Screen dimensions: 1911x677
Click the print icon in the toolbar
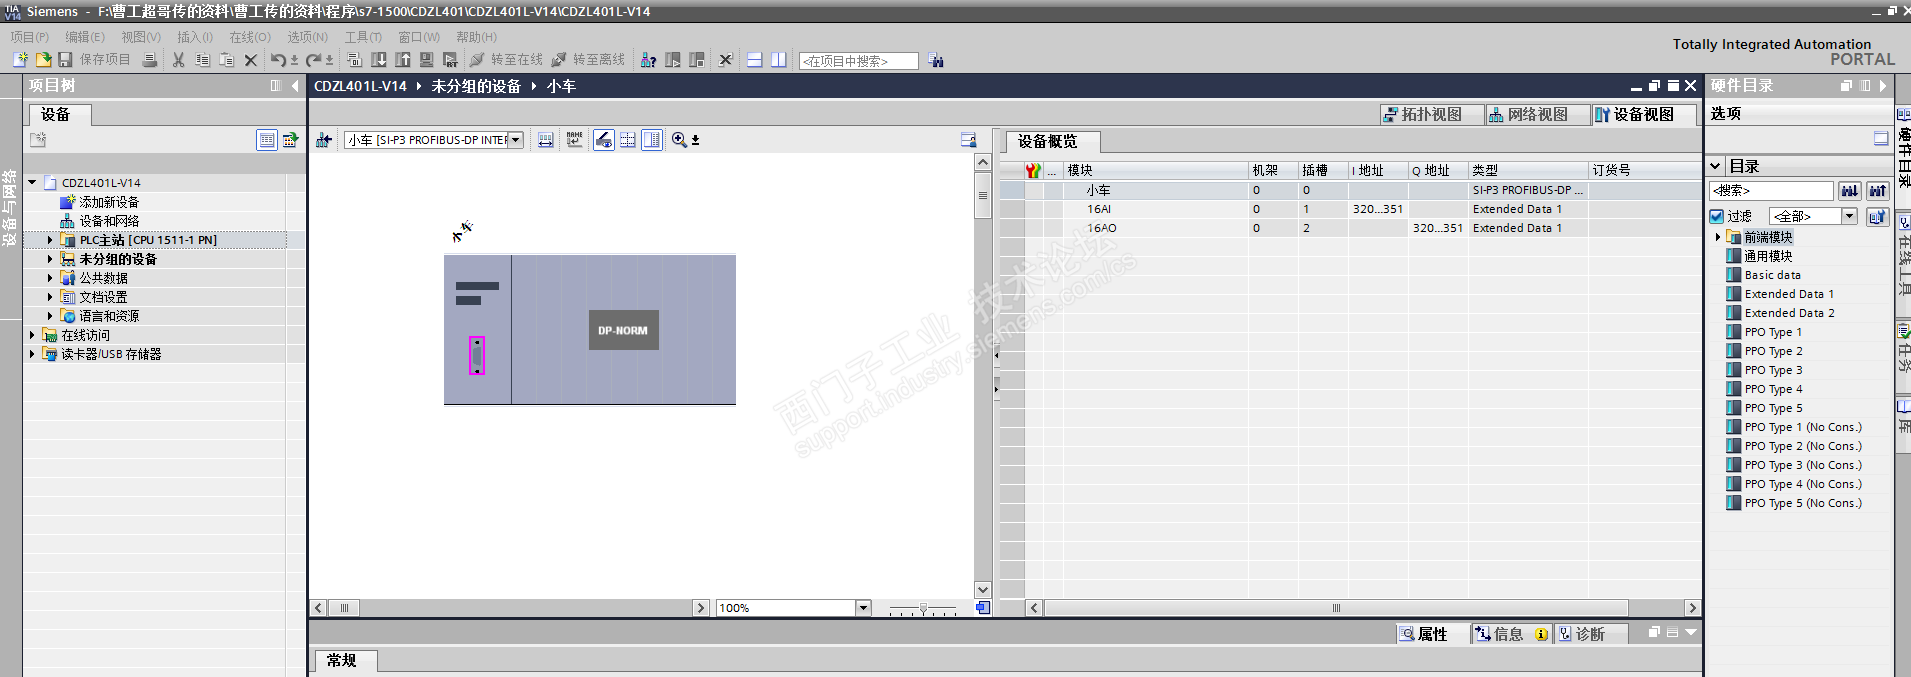coord(150,60)
